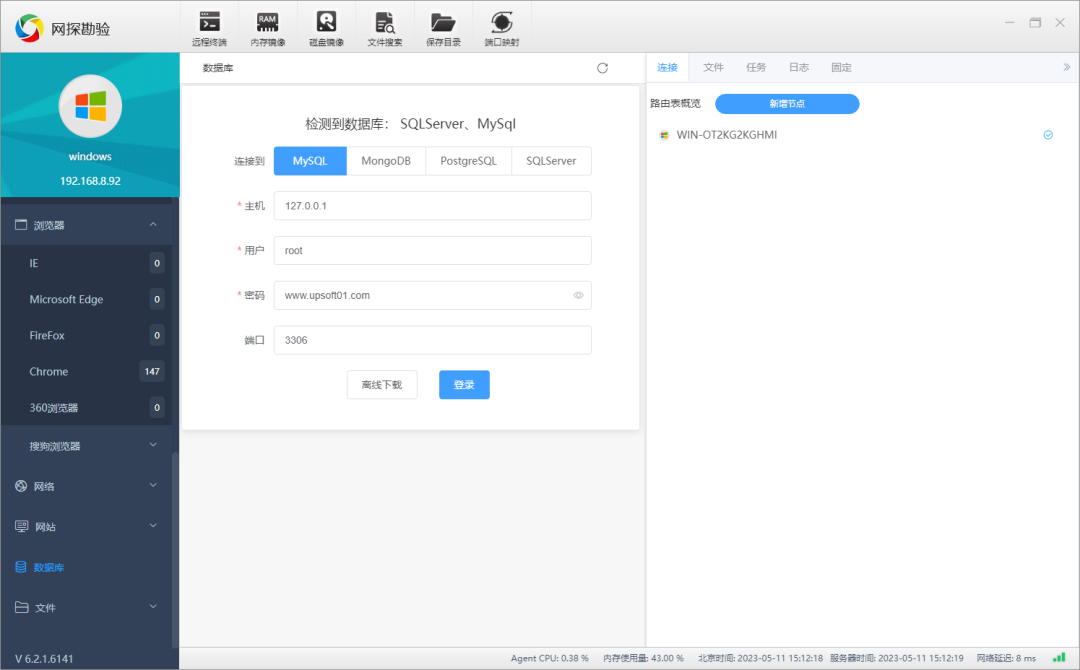Image resolution: width=1080 pixels, height=670 pixels.
Task: Open FireFox item in sidebar
Action: coord(86,335)
